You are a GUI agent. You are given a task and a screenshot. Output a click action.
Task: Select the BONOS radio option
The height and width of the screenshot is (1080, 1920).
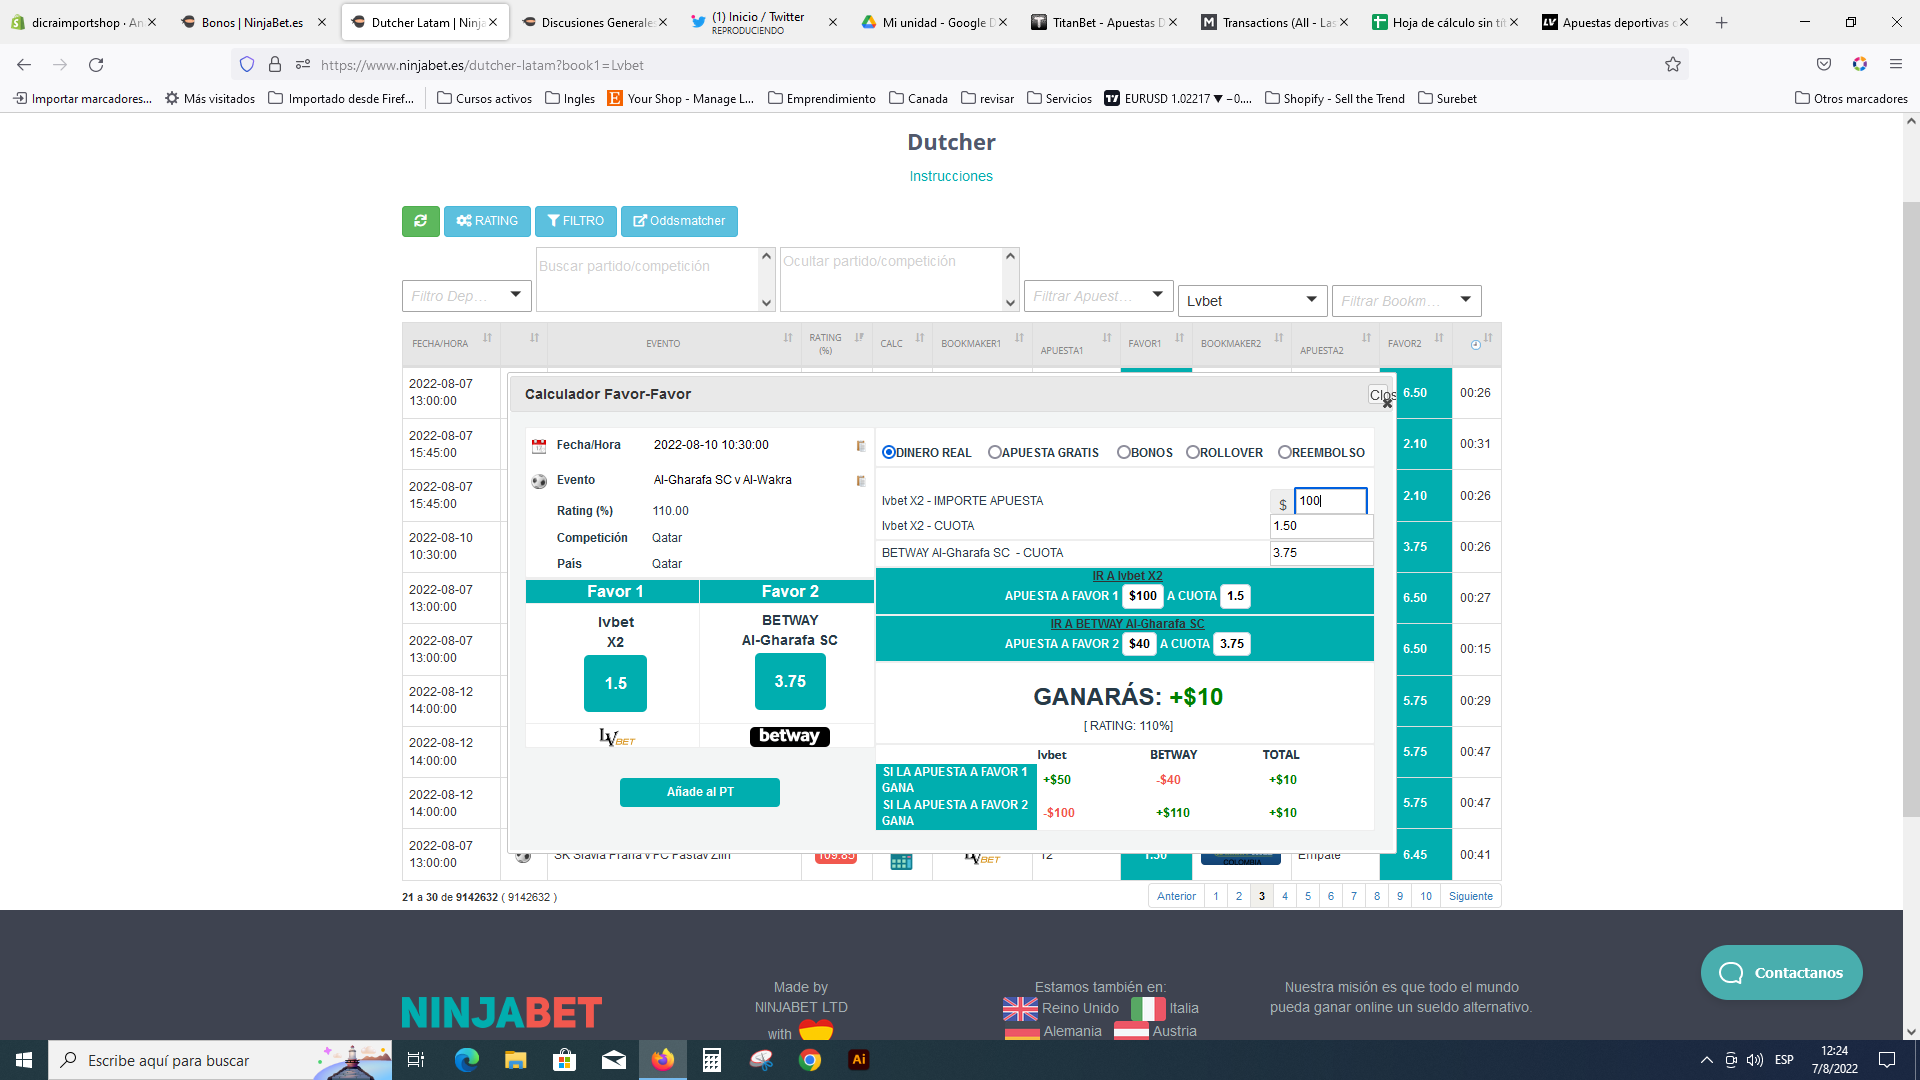click(x=1123, y=453)
